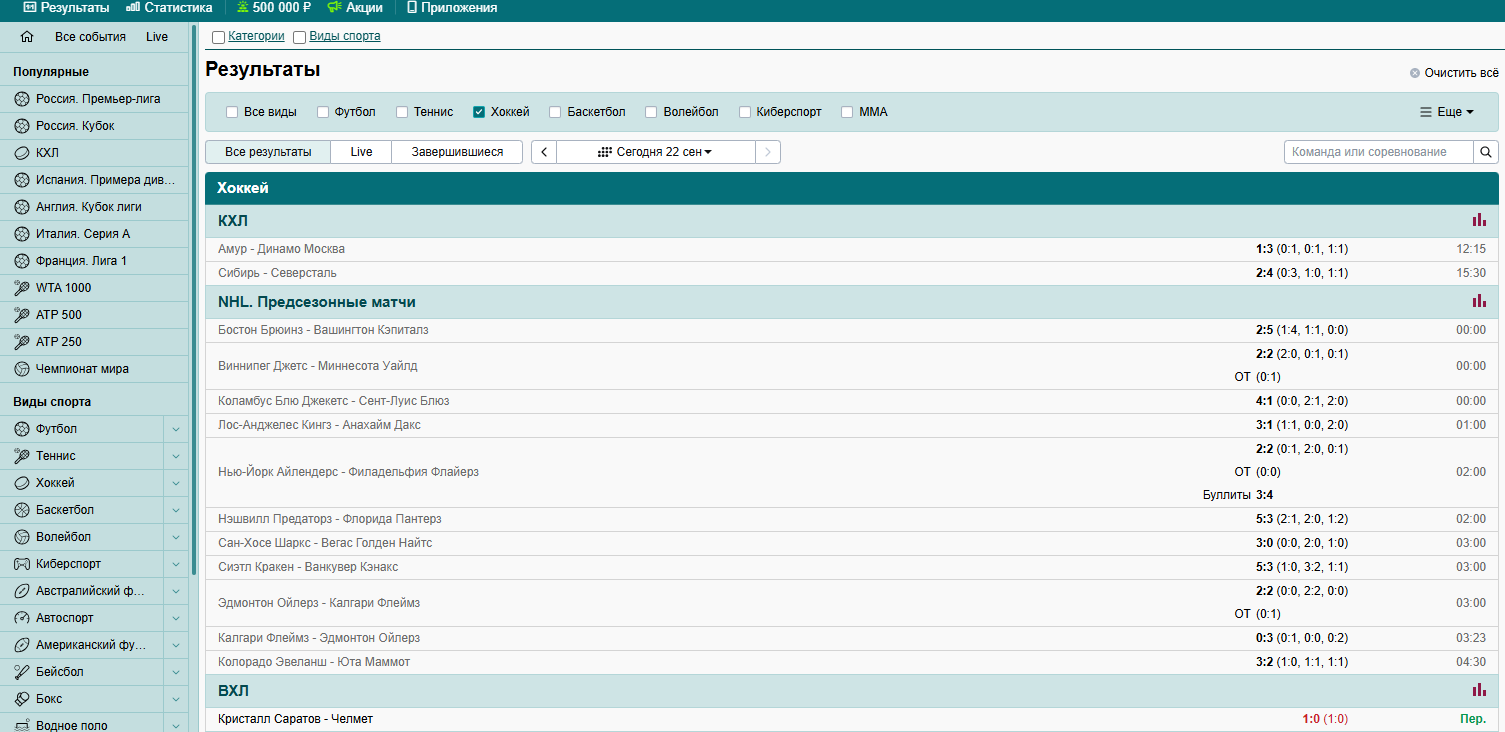
Task: Uncheck the Хоккей checkbox
Action: [479, 112]
